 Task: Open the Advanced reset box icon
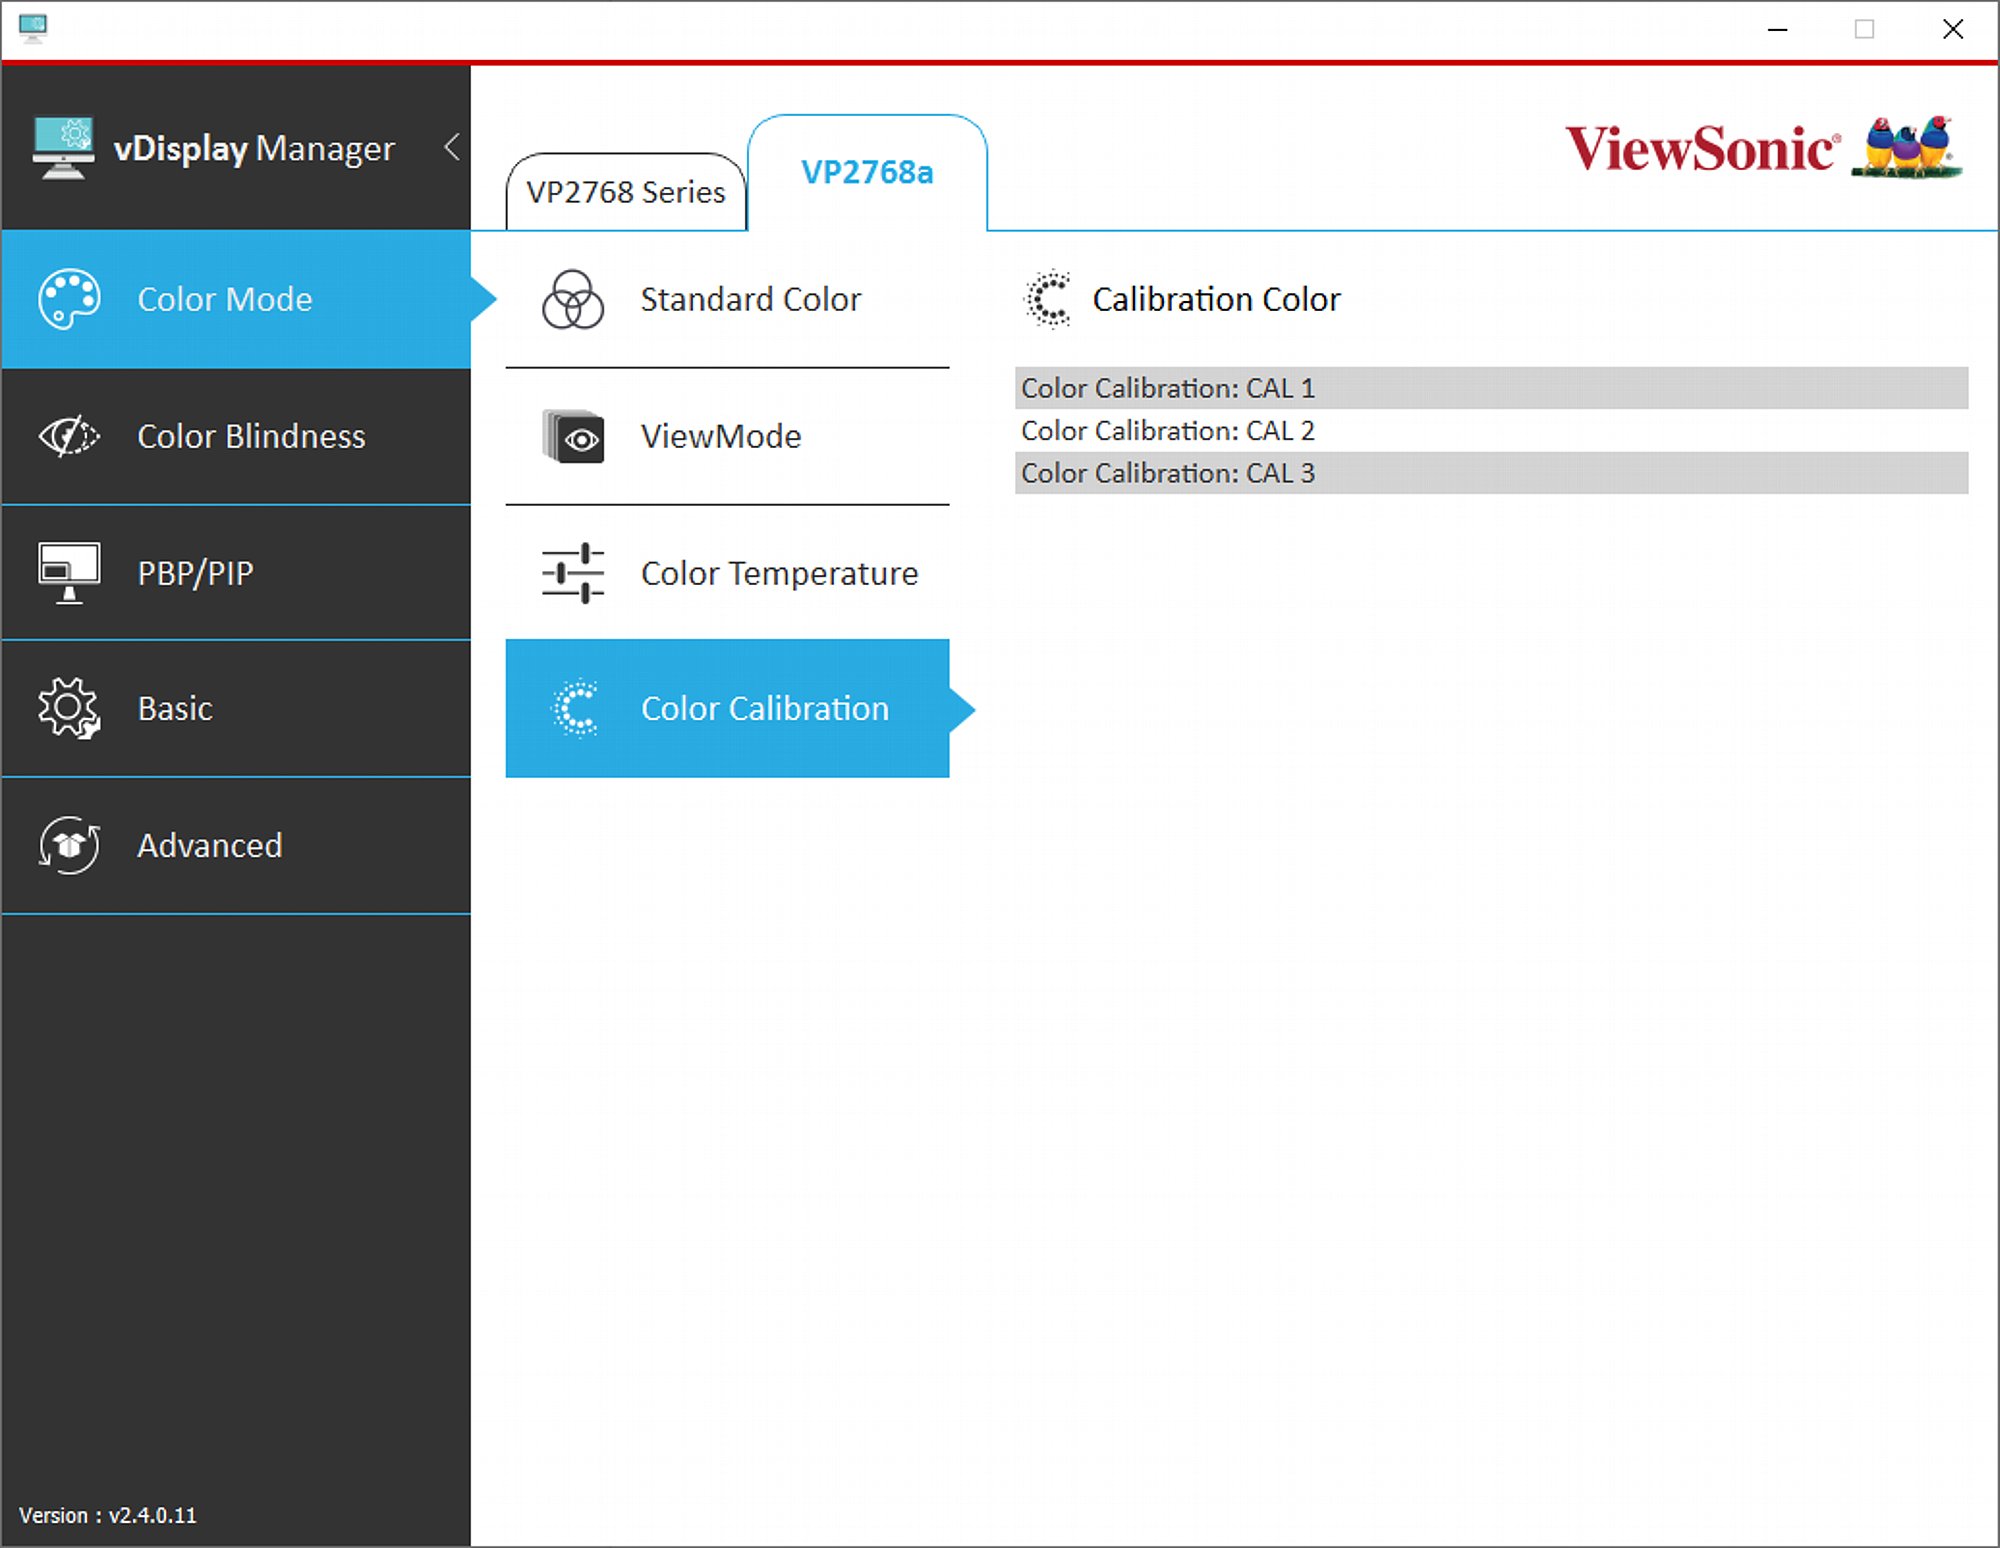pos(69,845)
